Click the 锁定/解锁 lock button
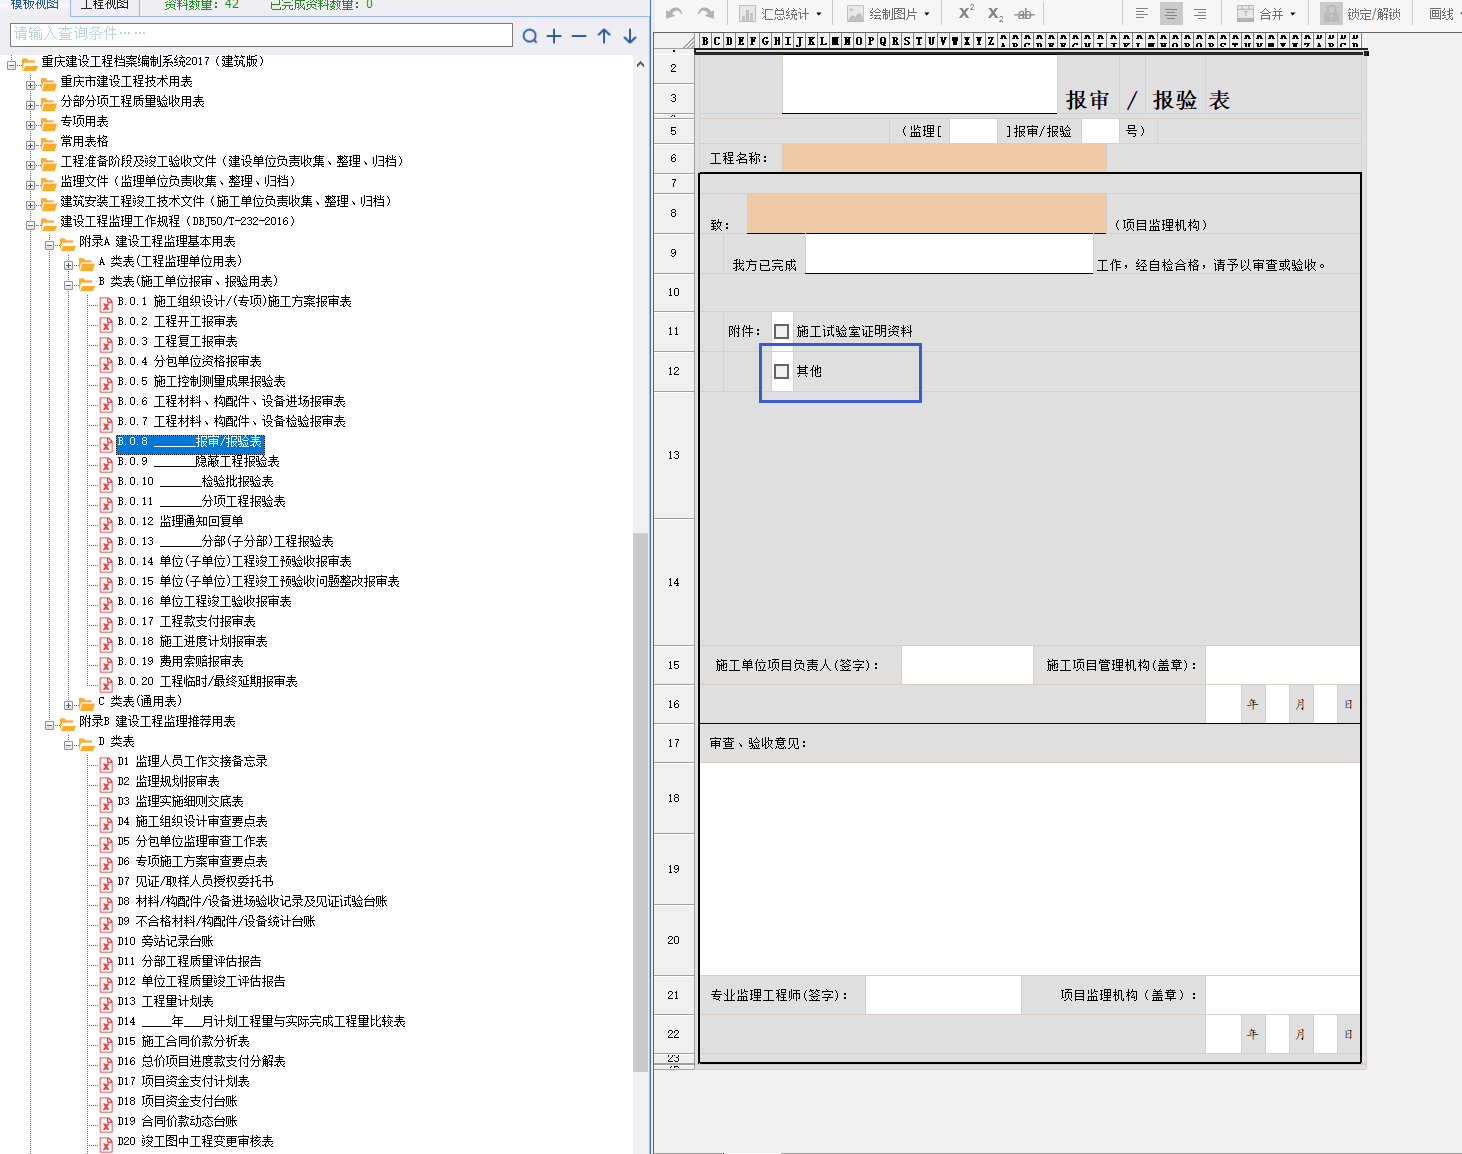 click(1361, 13)
